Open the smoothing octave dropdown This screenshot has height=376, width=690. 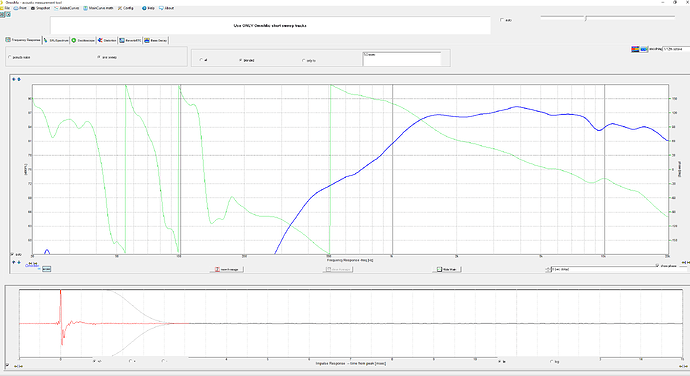676,49
